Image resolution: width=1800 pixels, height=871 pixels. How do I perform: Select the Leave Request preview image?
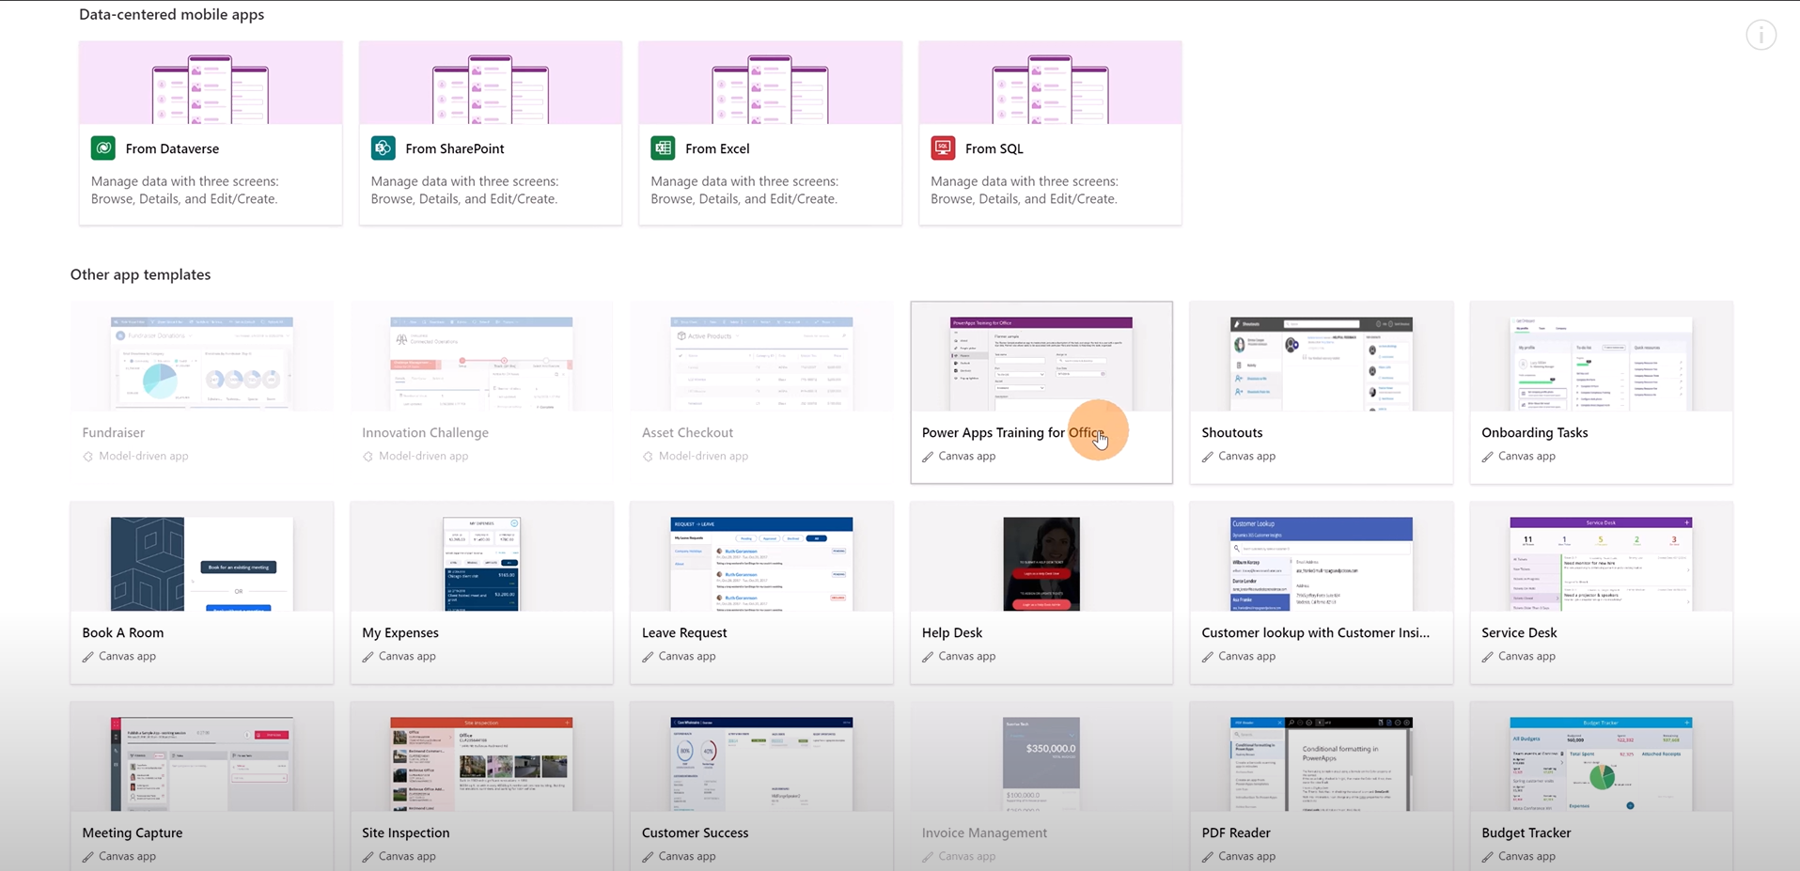[x=761, y=564]
